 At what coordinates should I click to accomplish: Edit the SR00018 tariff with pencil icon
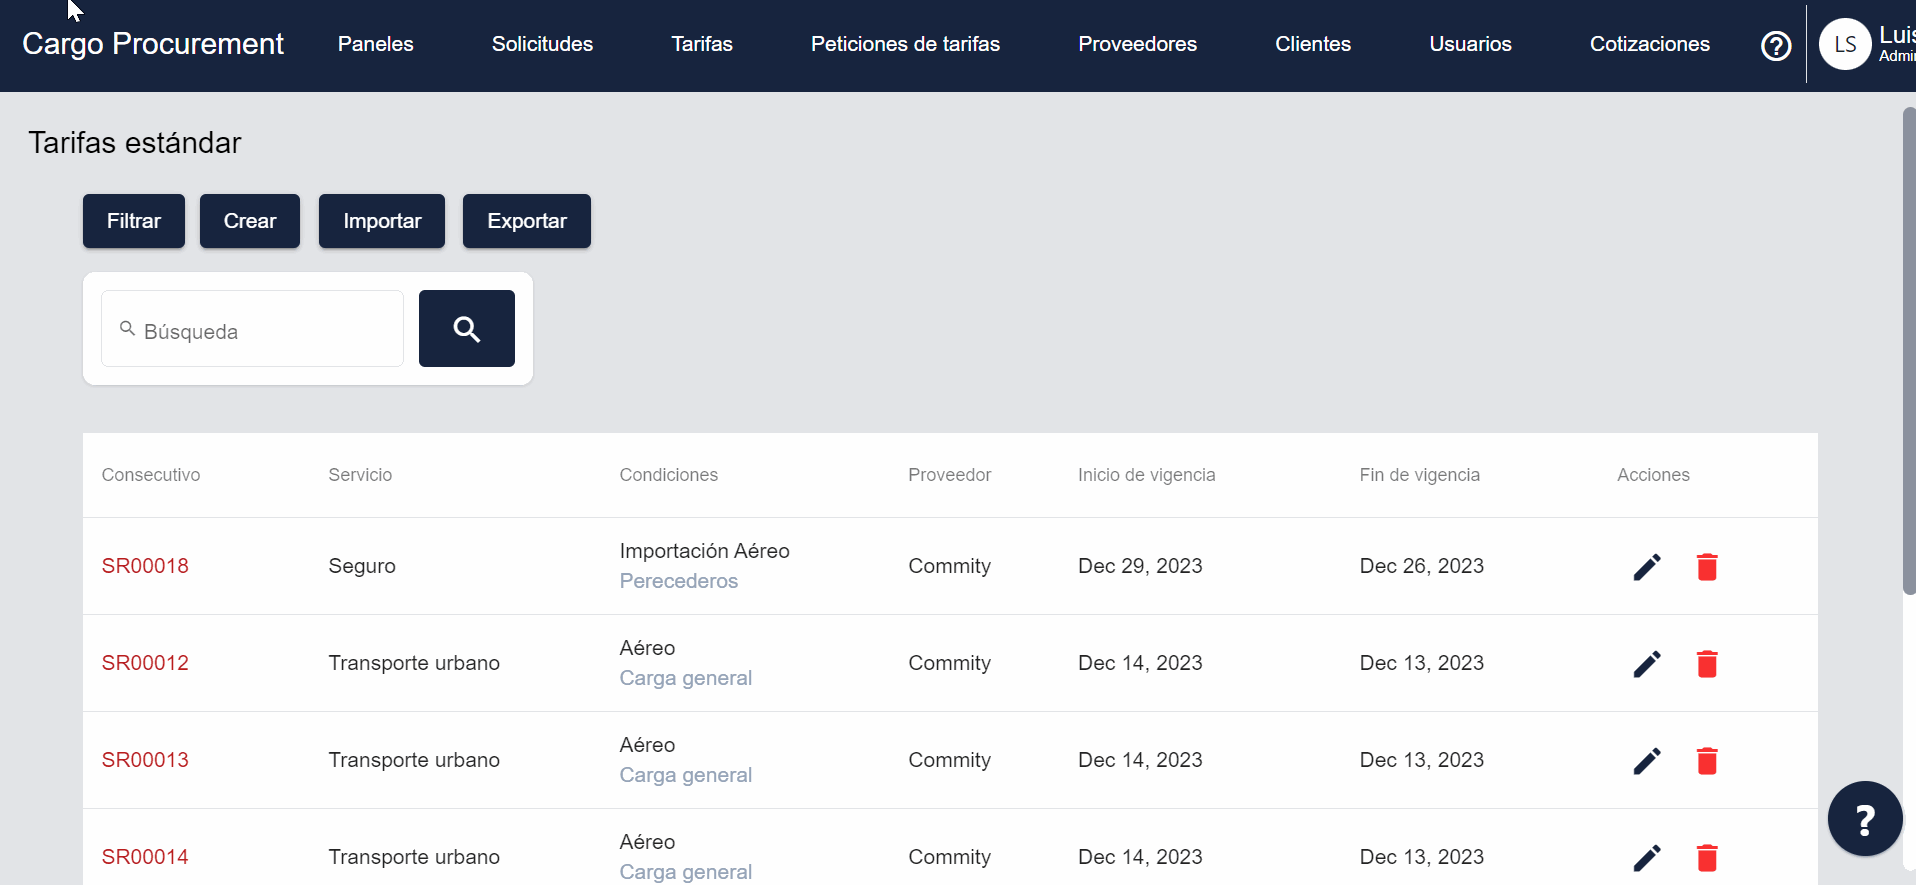1646,567
